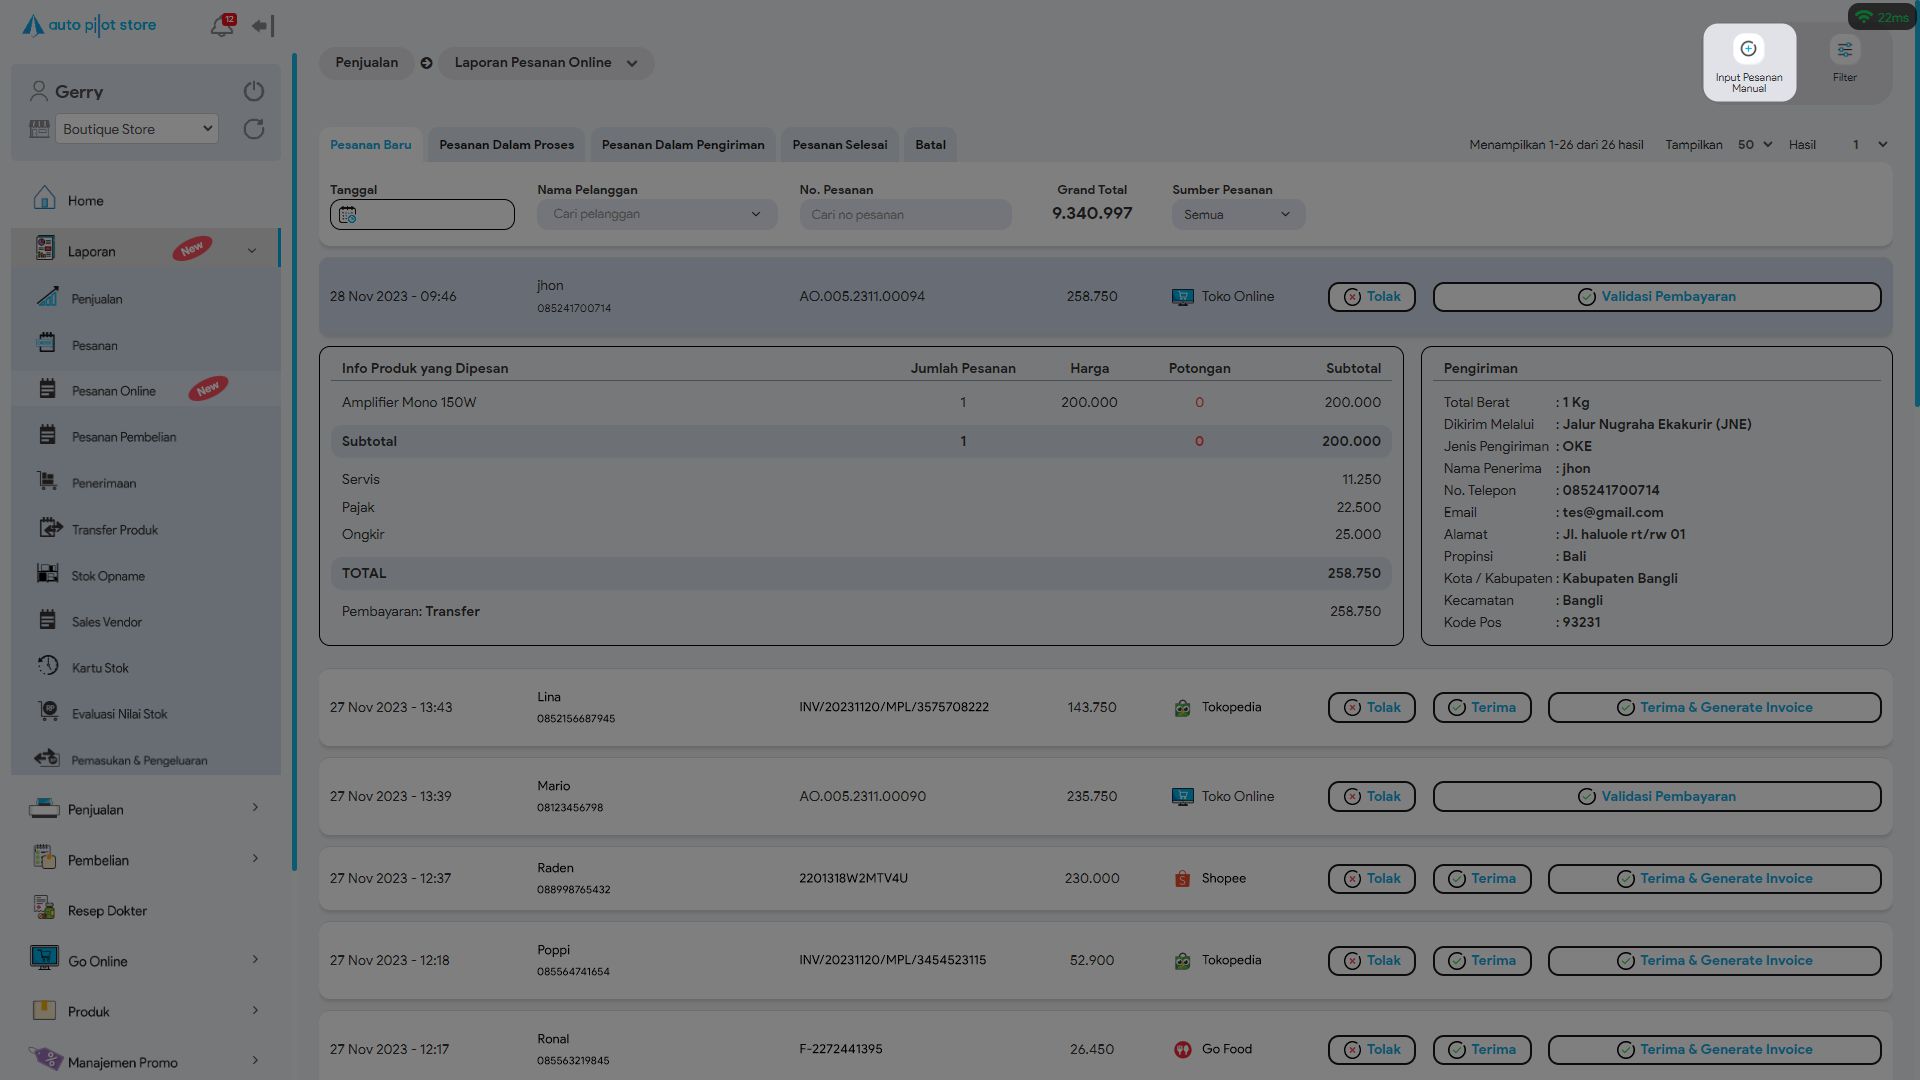
Task: Open Kartu Stok report
Action: point(100,668)
